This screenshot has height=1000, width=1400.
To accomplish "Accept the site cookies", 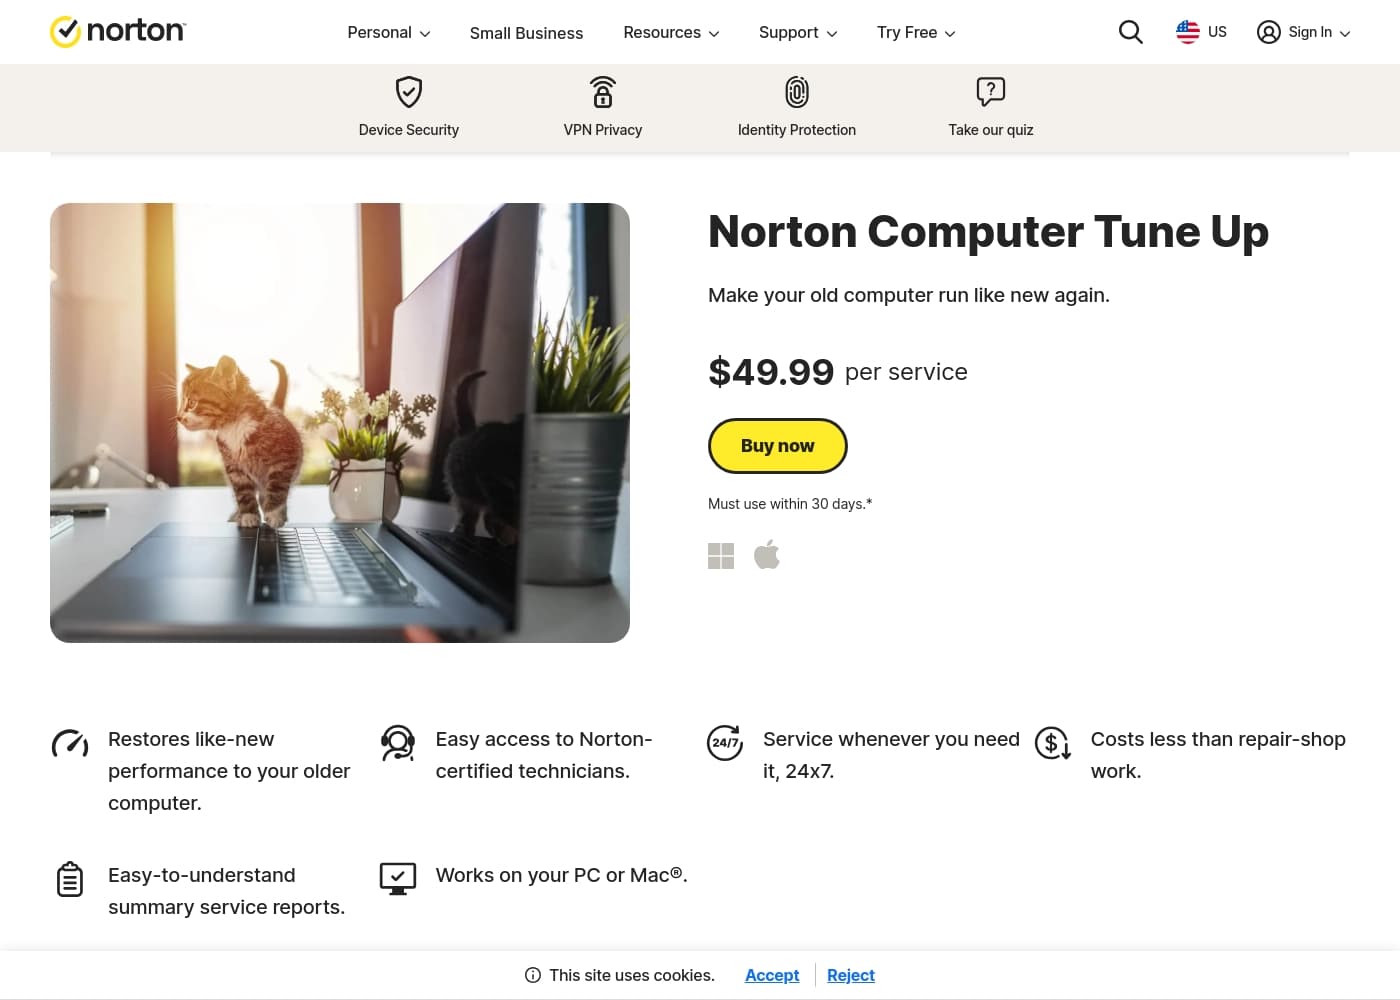I will 771,975.
